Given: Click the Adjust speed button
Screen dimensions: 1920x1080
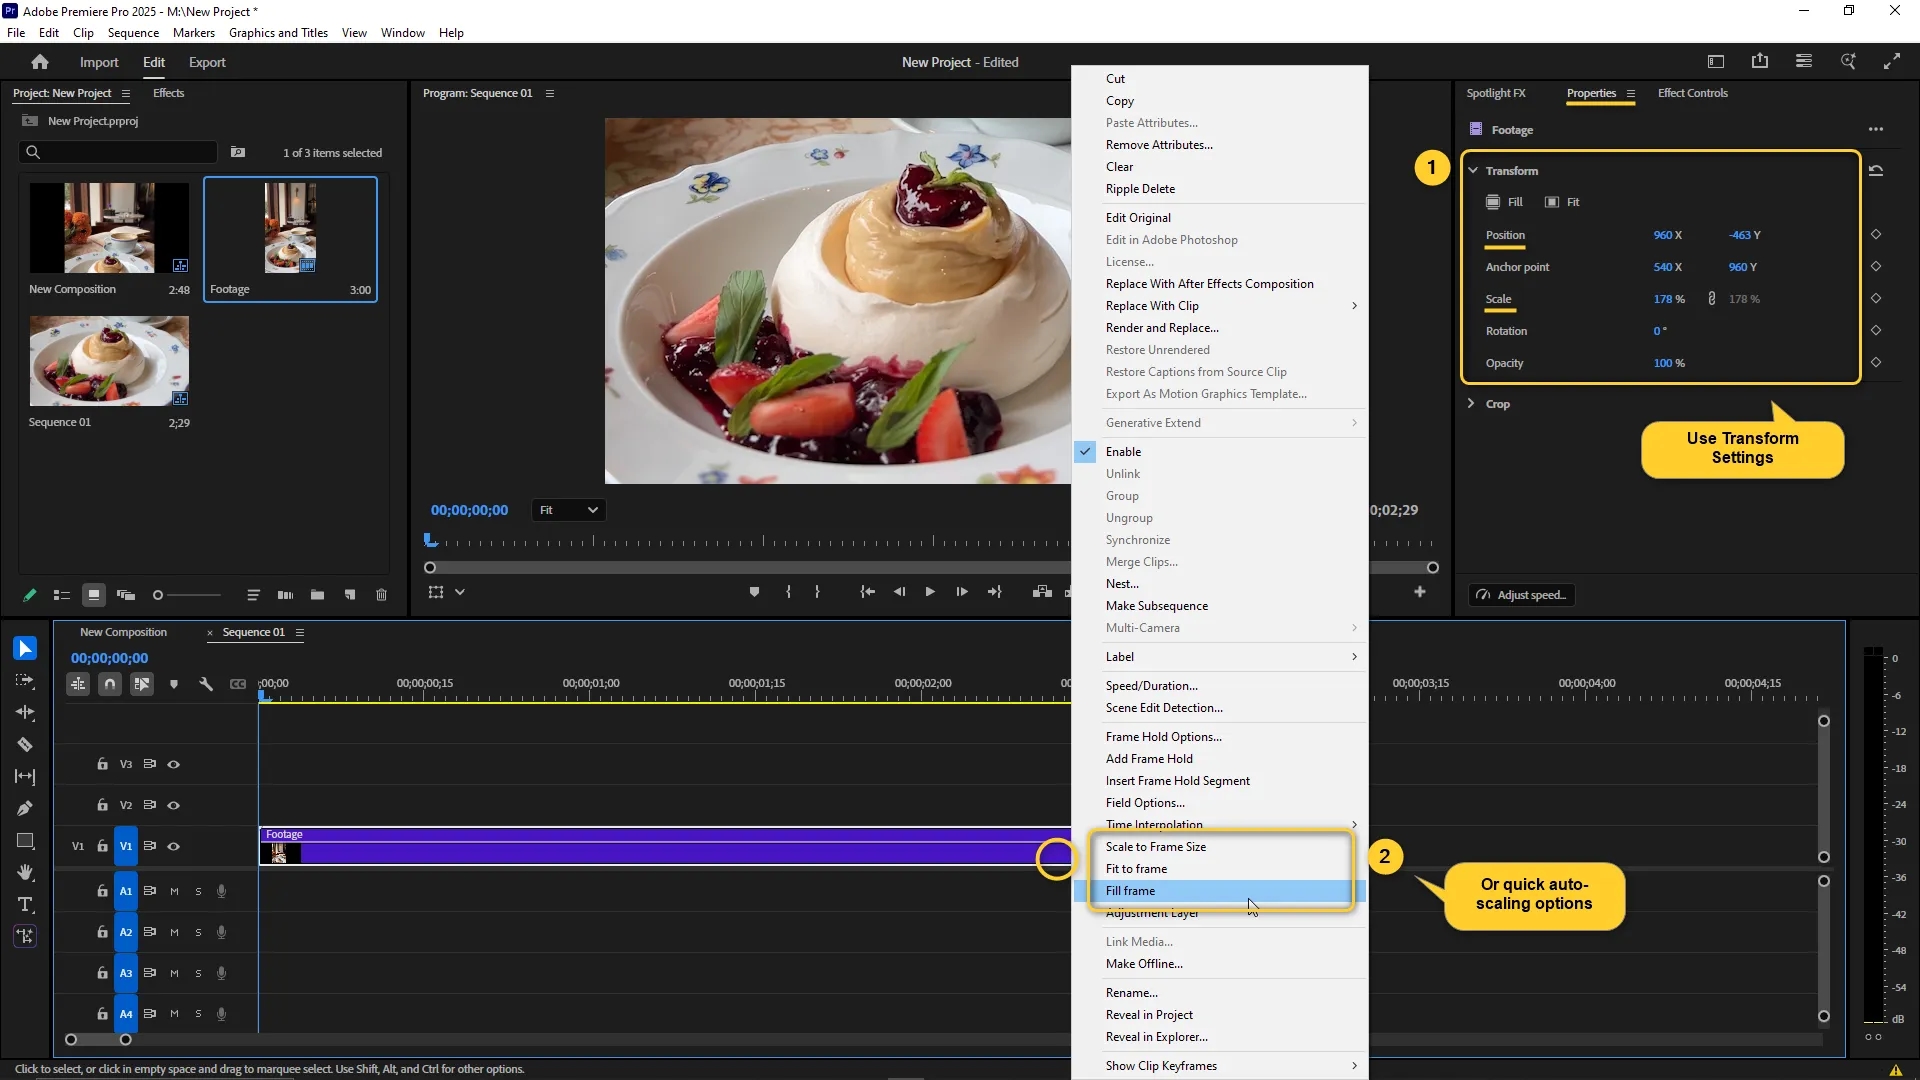Looking at the screenshot, I should click(1522, 595).
